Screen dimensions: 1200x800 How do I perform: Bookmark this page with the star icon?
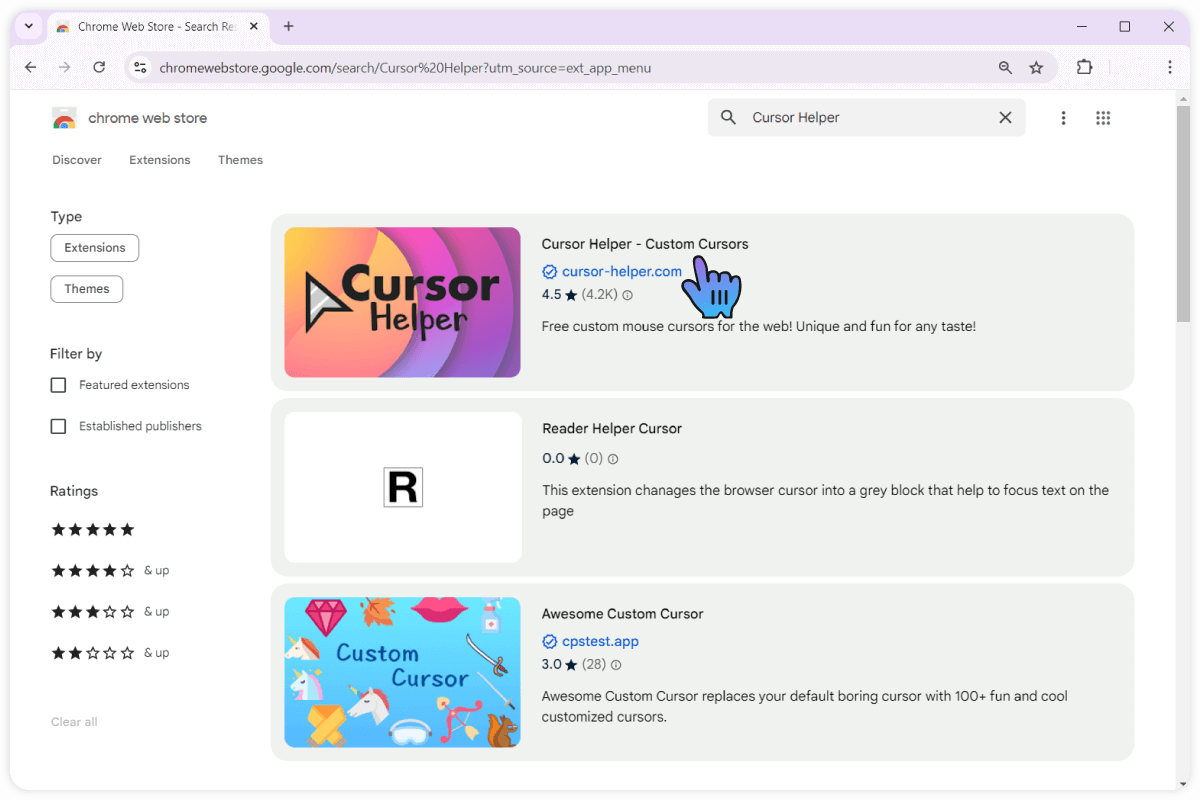(x=1036, y=67)
